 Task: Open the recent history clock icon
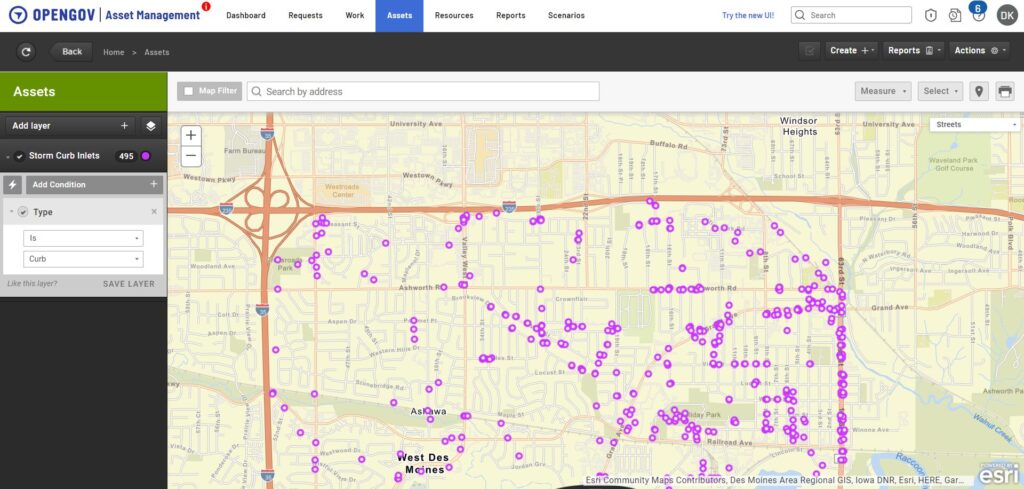coord(955,16)
